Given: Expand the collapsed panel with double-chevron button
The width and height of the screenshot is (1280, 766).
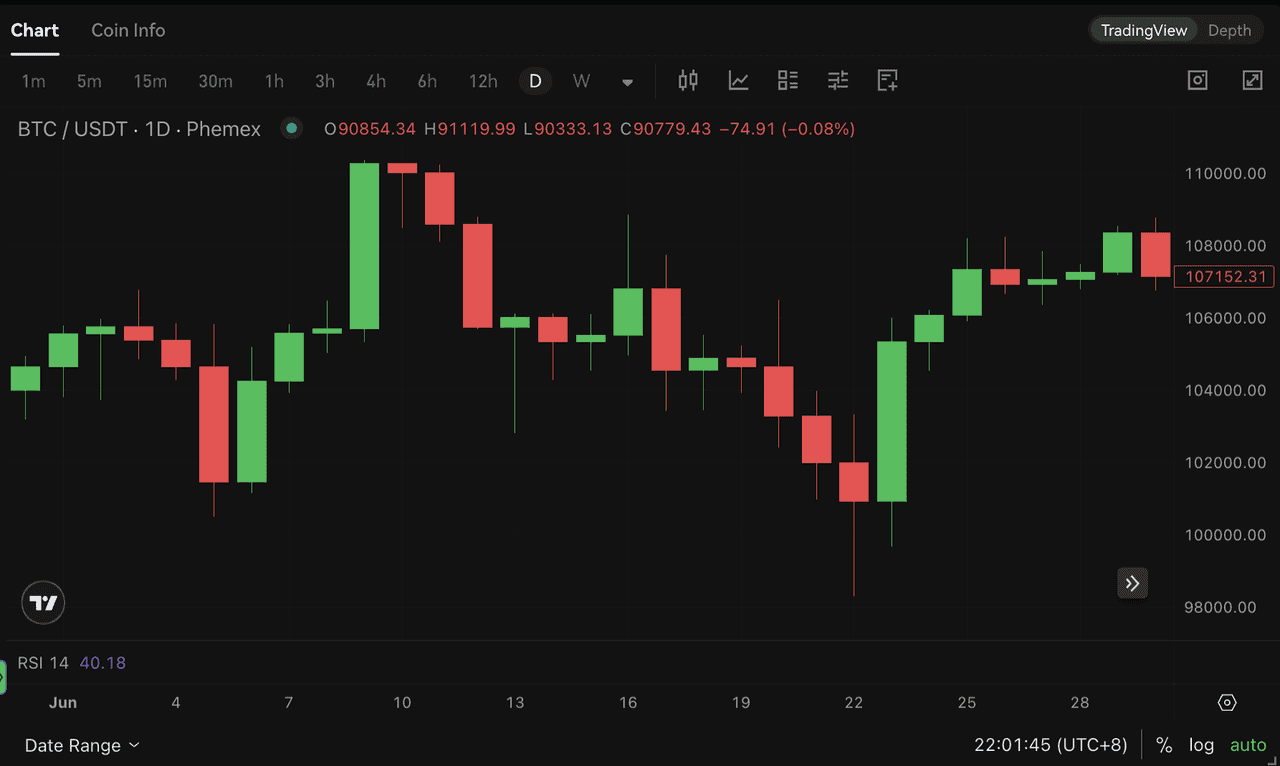Looking at the screenshot, I should 1132,583.
